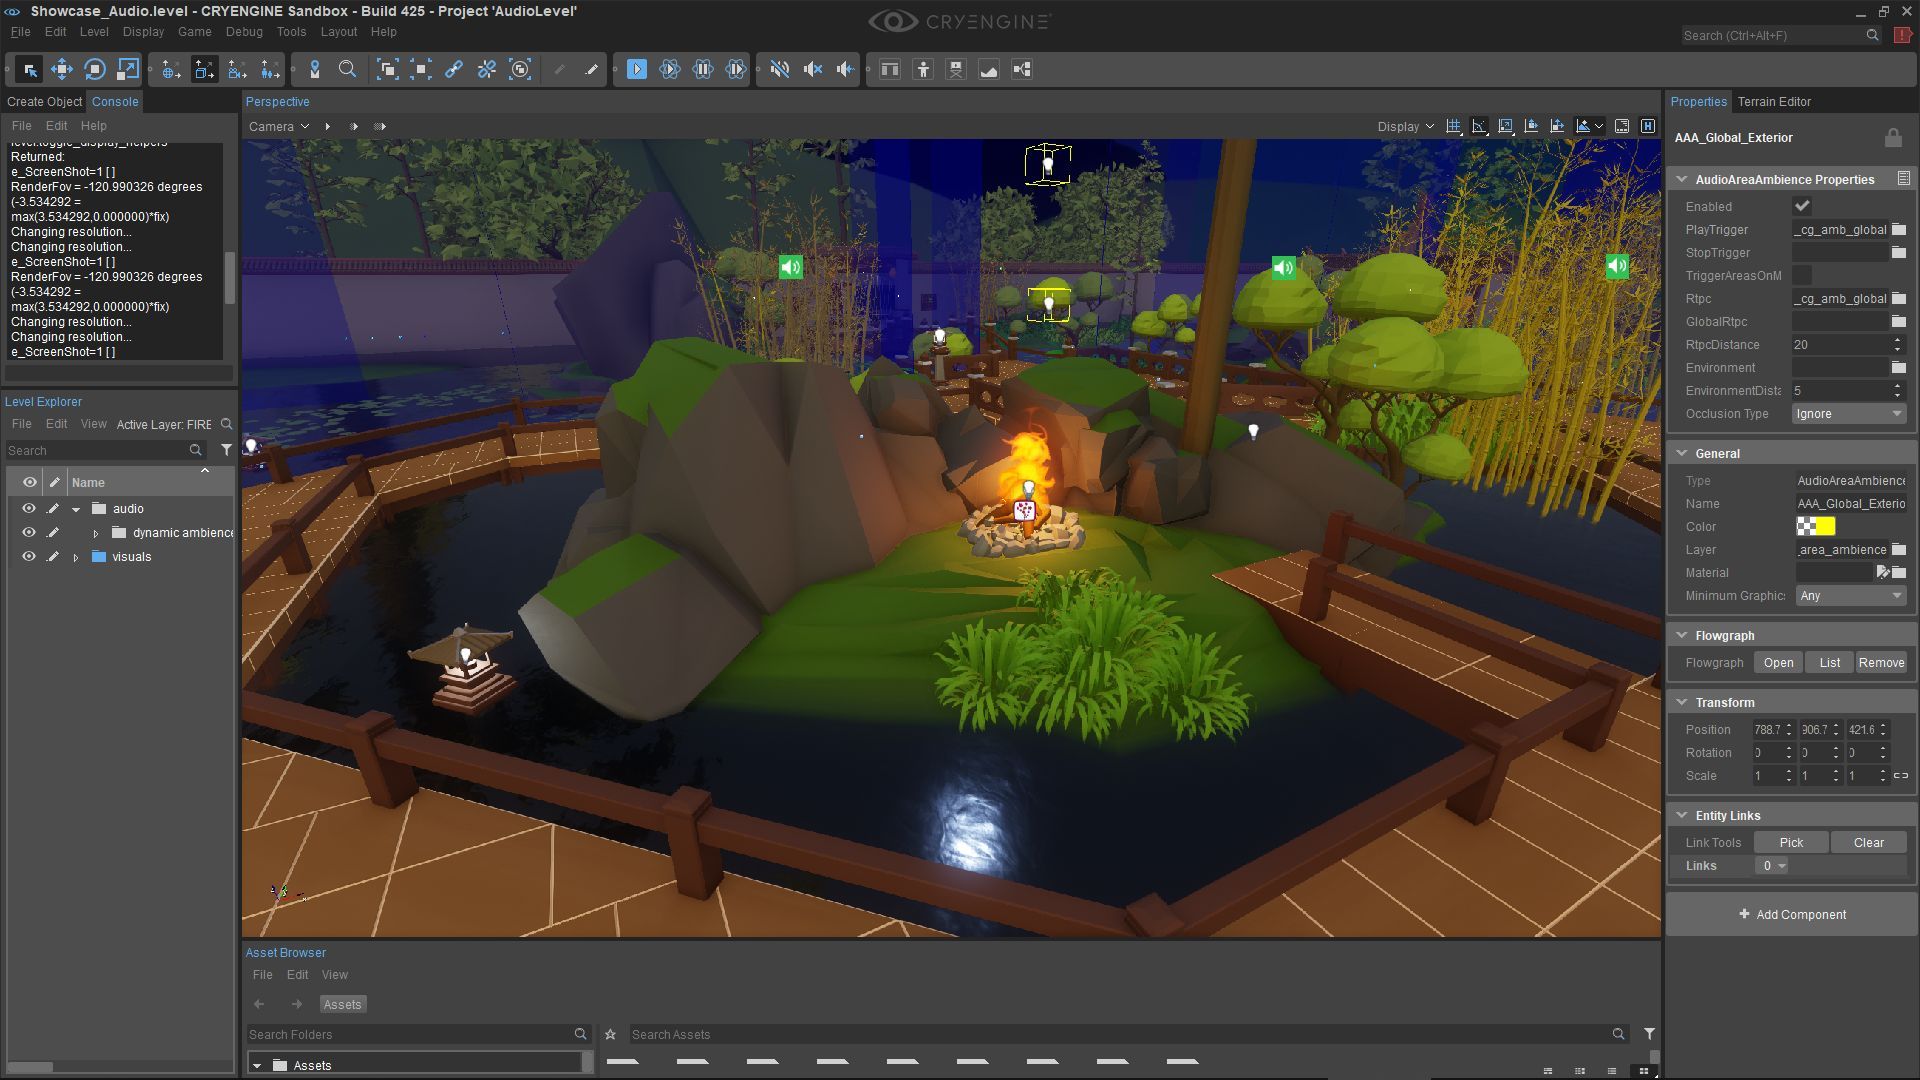
Task: Toggle angle snapping in viewport header
Action: click(x=1479, y=126)
